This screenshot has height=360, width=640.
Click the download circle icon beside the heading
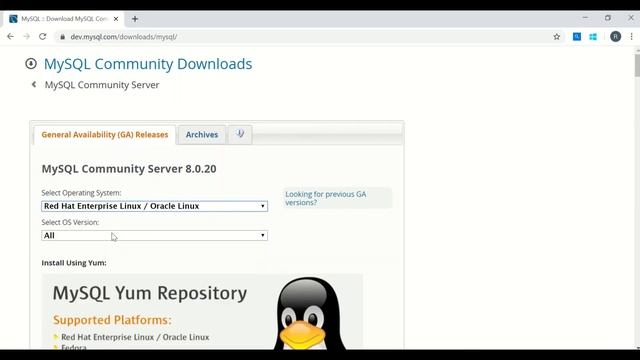31,64
